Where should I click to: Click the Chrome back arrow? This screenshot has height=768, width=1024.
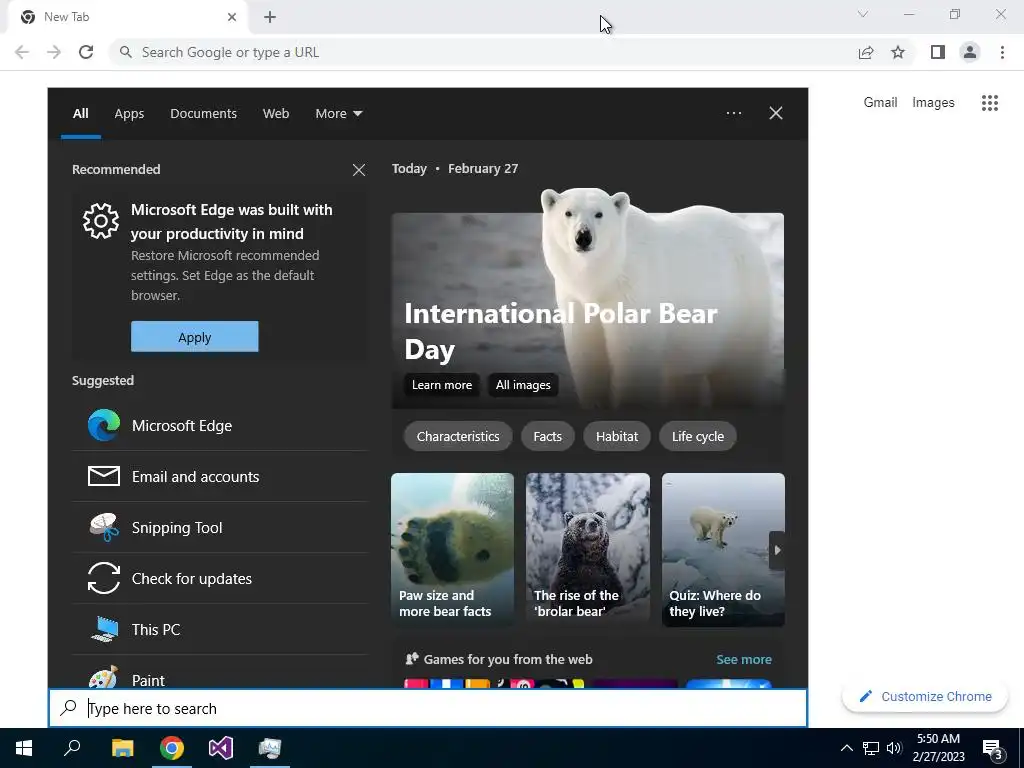[22, 52]
